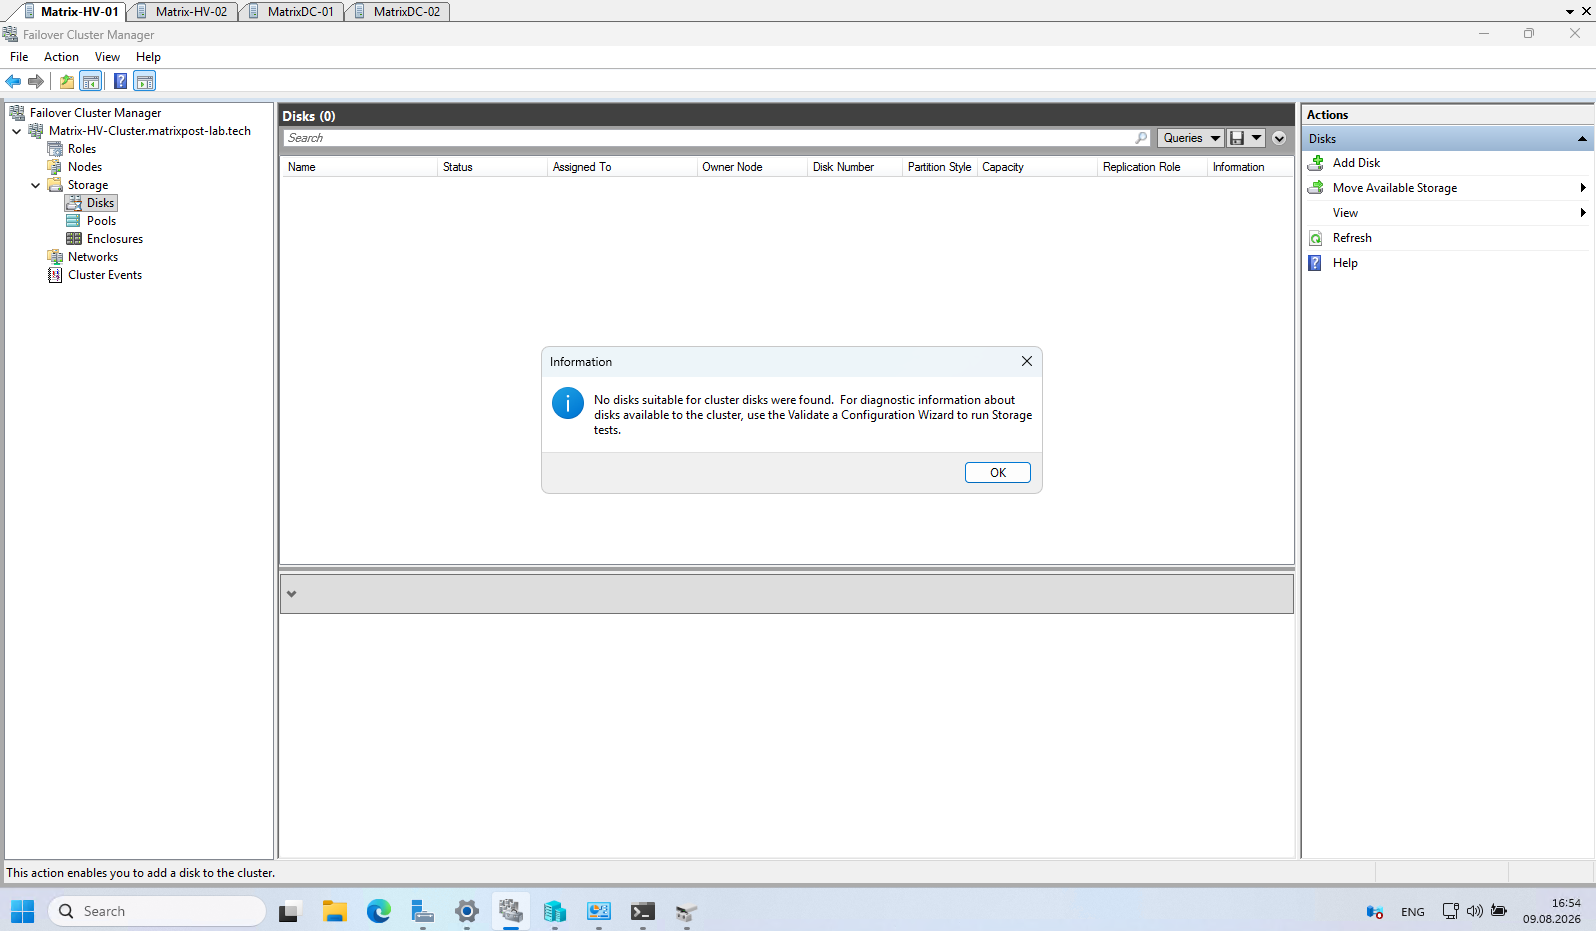Open the Roles node

click(81, 149)
